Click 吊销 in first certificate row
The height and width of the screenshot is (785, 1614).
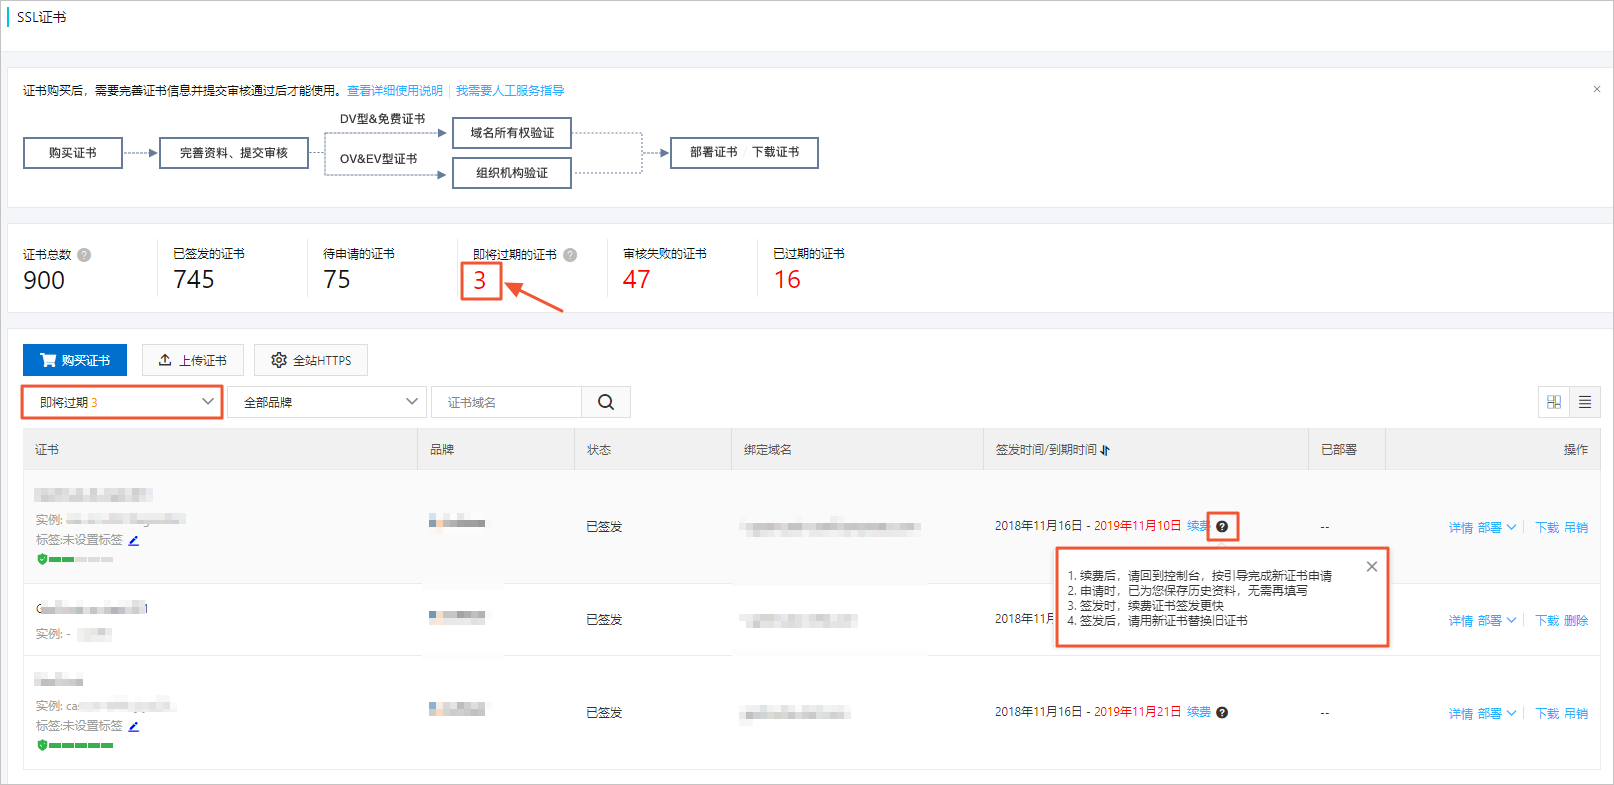[1576, 527]
